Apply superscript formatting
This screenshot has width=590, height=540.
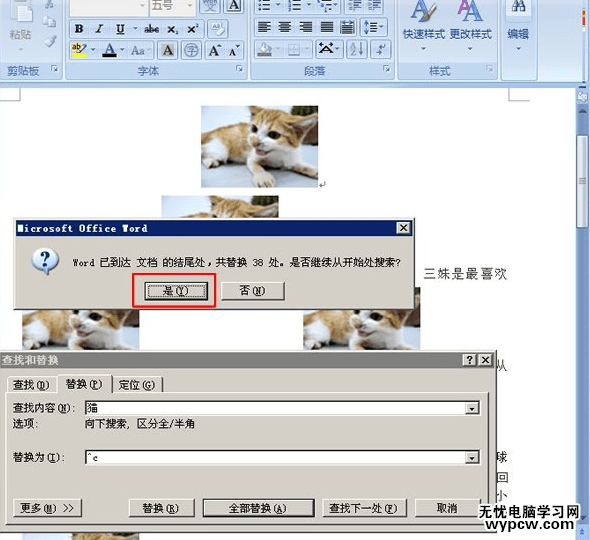(x=193, y=29)
